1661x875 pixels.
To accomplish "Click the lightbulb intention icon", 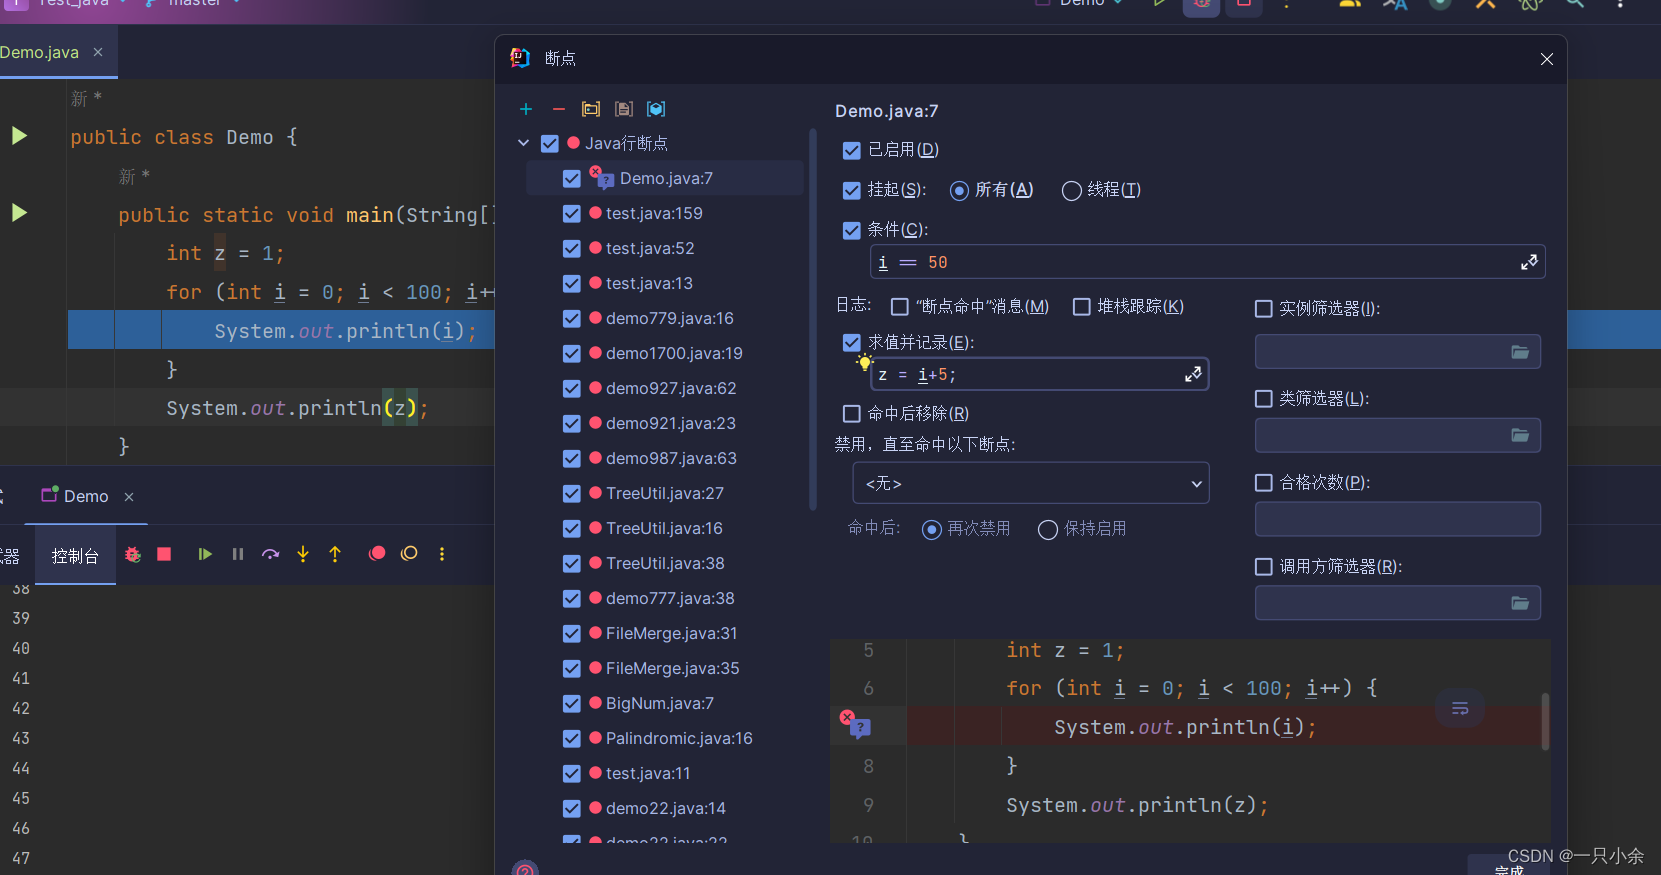I will (x=864, y=362).
